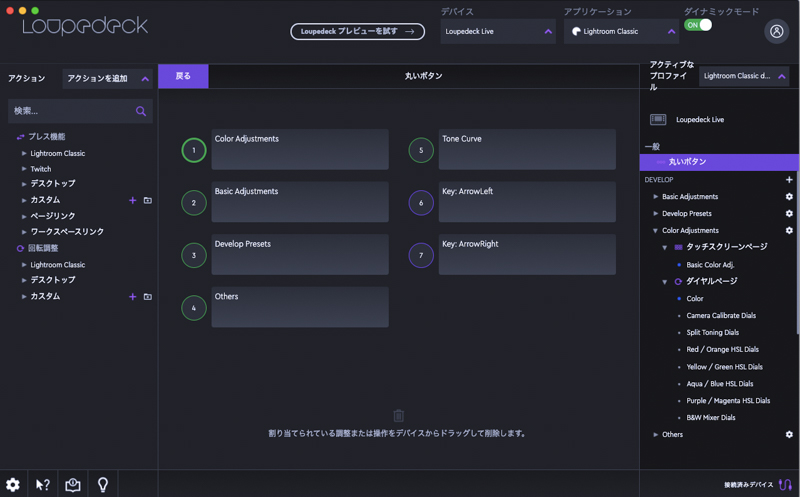Viewport: 800px width, 497px height.
Task: Click the Develop Presets assignment slot
Action: [x=300, y=254]
